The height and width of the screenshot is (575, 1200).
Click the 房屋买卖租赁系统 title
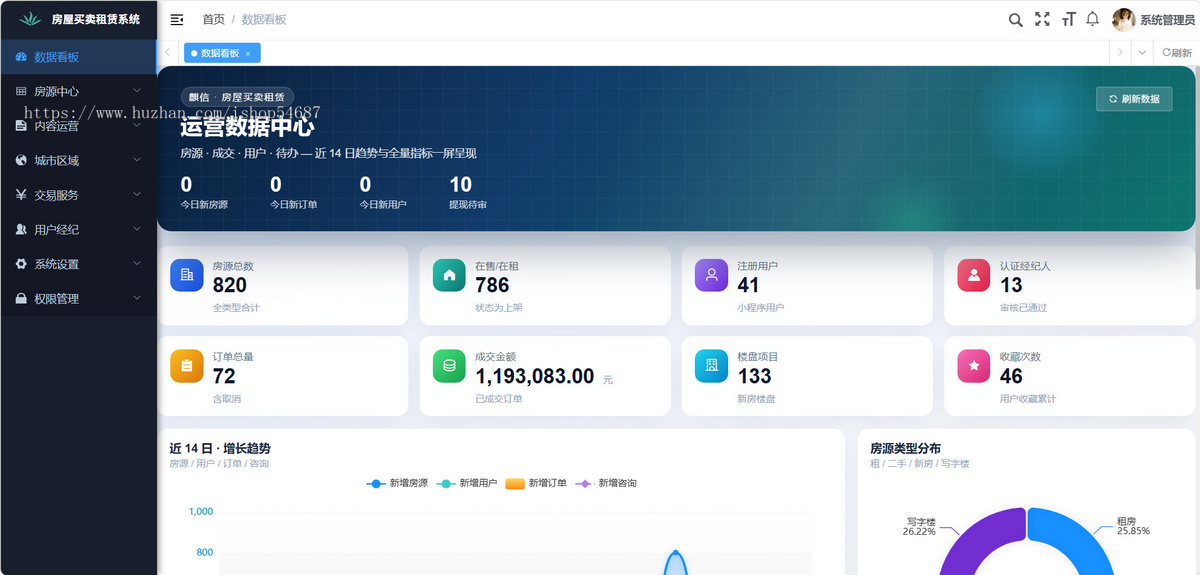tap(96, 19)
